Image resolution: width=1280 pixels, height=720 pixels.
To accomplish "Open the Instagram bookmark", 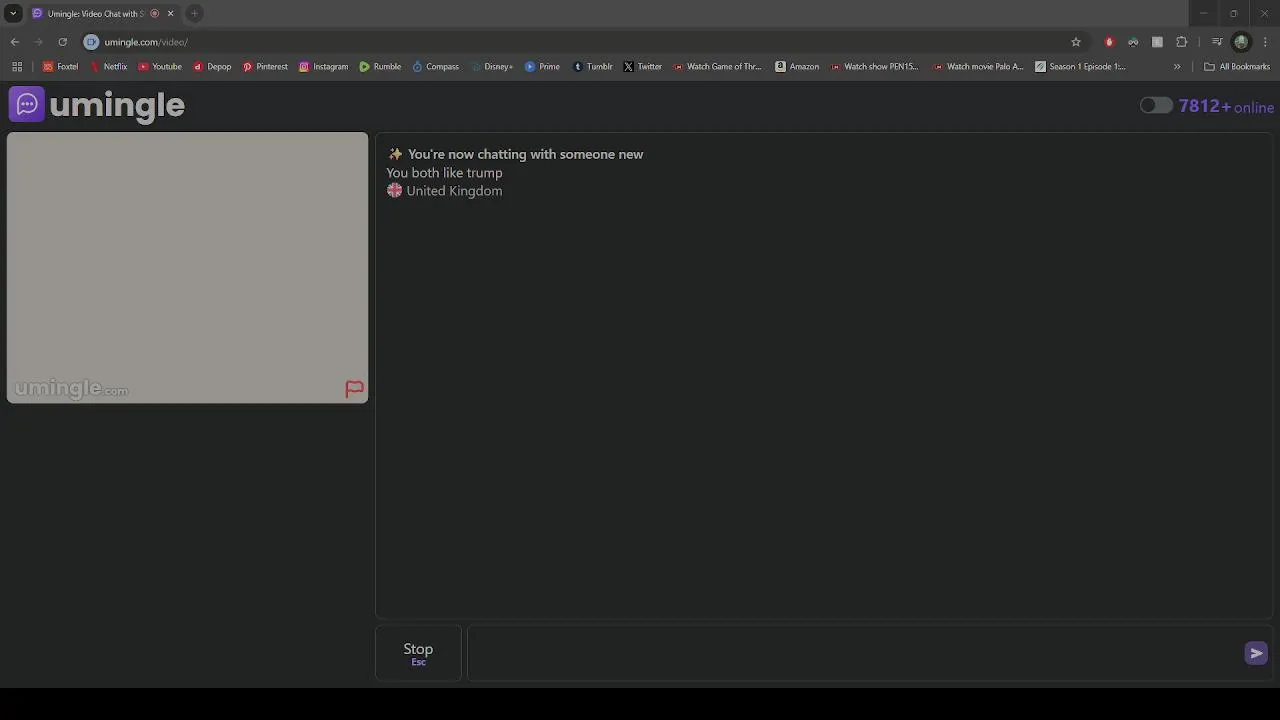I will (324, 67).
